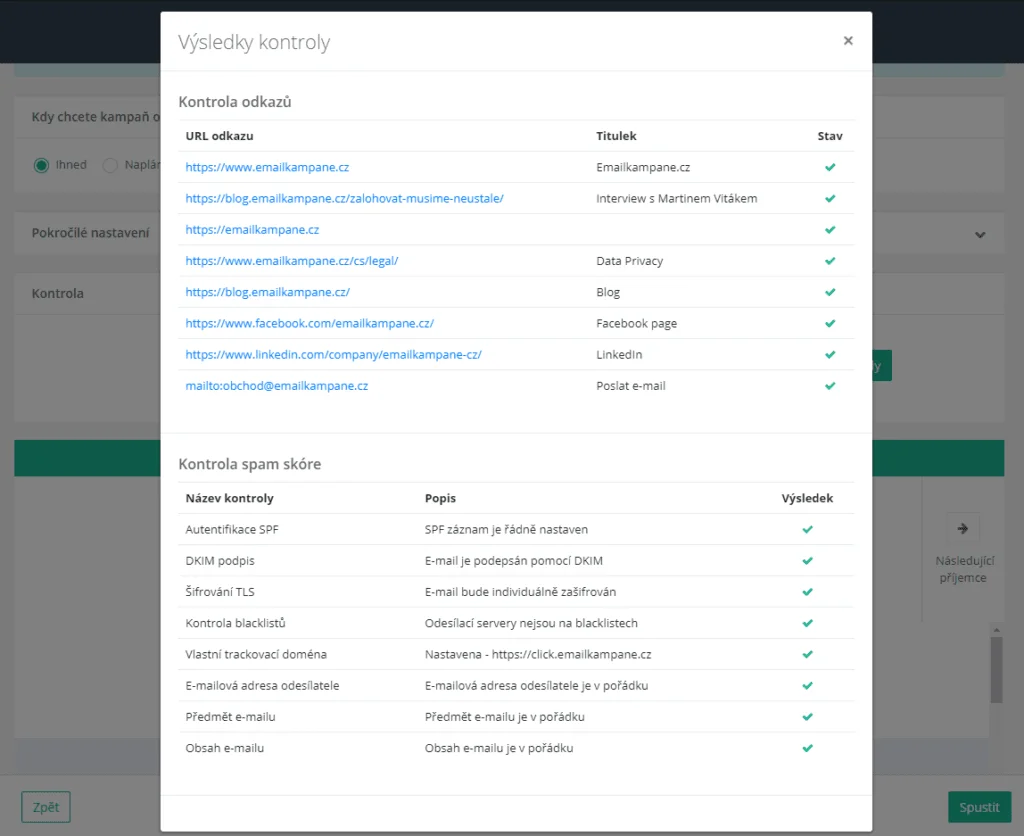Screen dimensions: 1024x836
Task: Open the LinkedIn company link
Action: (x=334, y=355)
